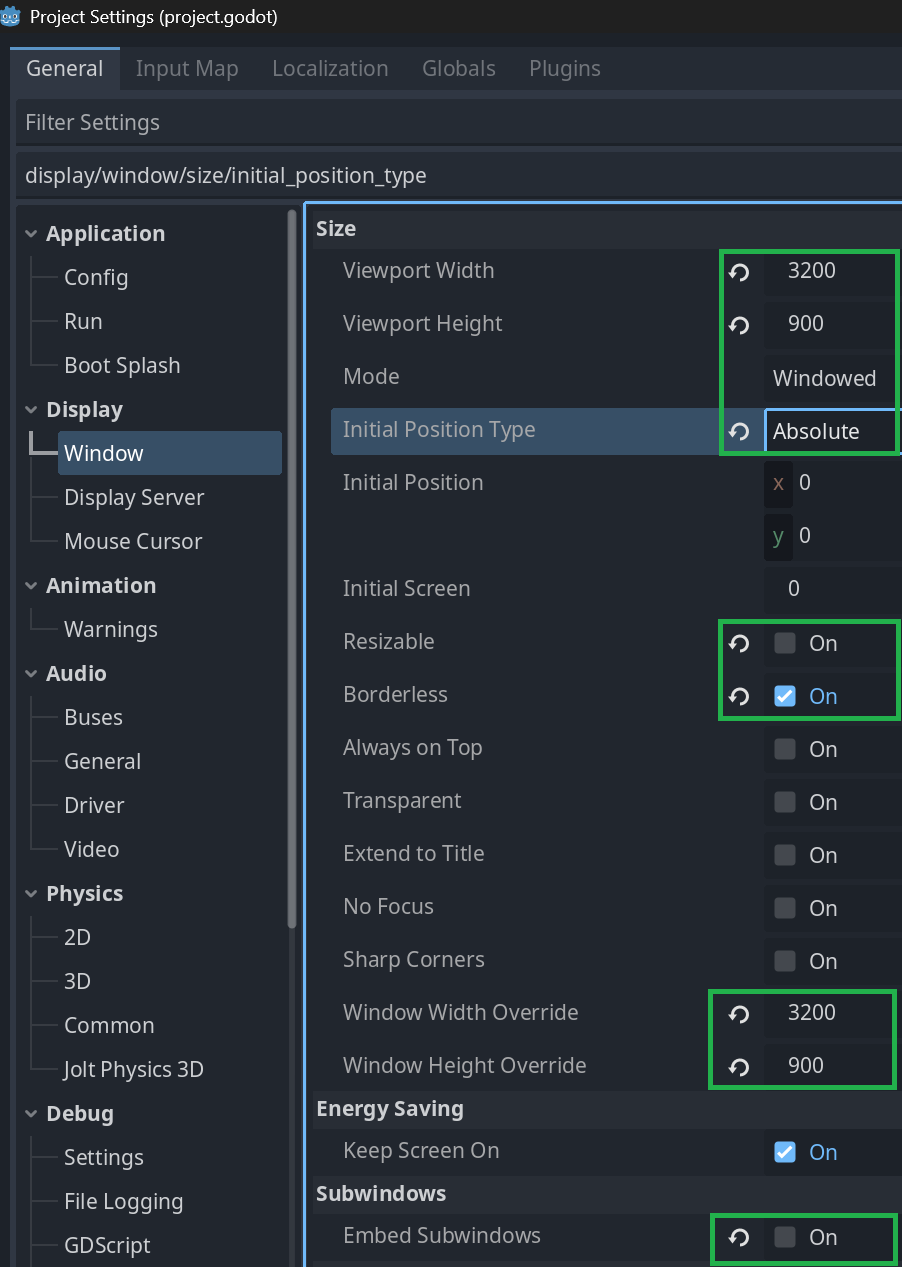Screen dimensions: 902x1267
Task: Revert Window Height Override value
Action: (739, 1067)
